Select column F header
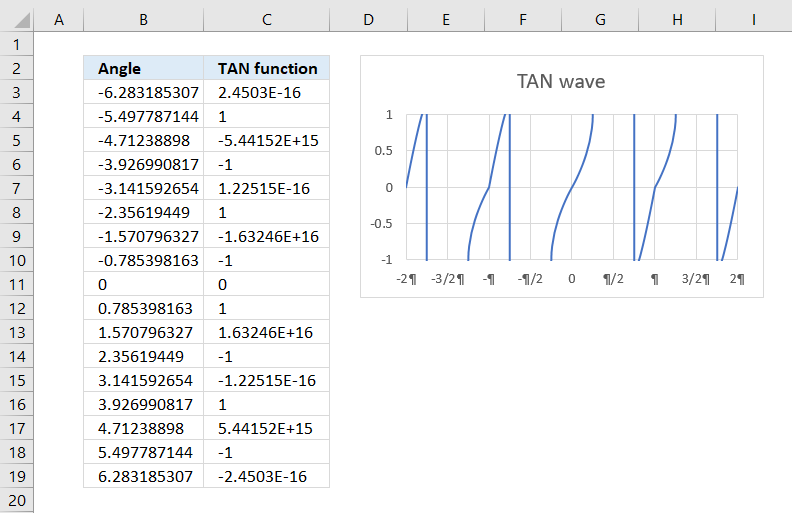Viewport: 792px width, 513px height. (523, 20)
